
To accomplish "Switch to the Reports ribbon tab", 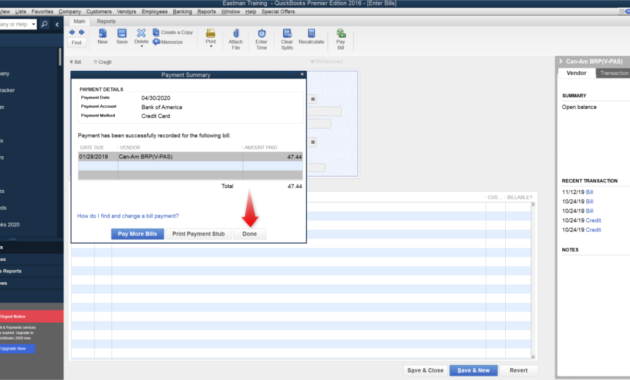I will (106, 21).
